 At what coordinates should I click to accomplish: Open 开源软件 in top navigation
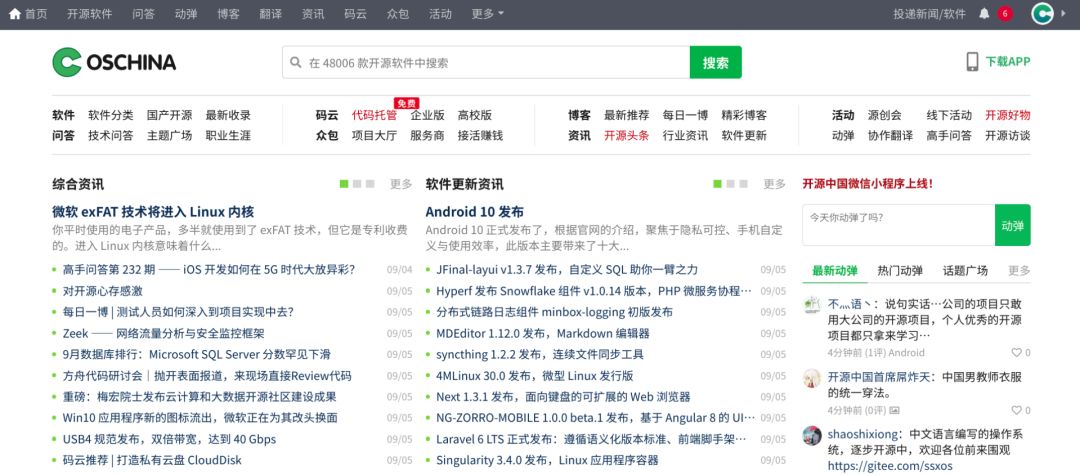tap(90, 14)
